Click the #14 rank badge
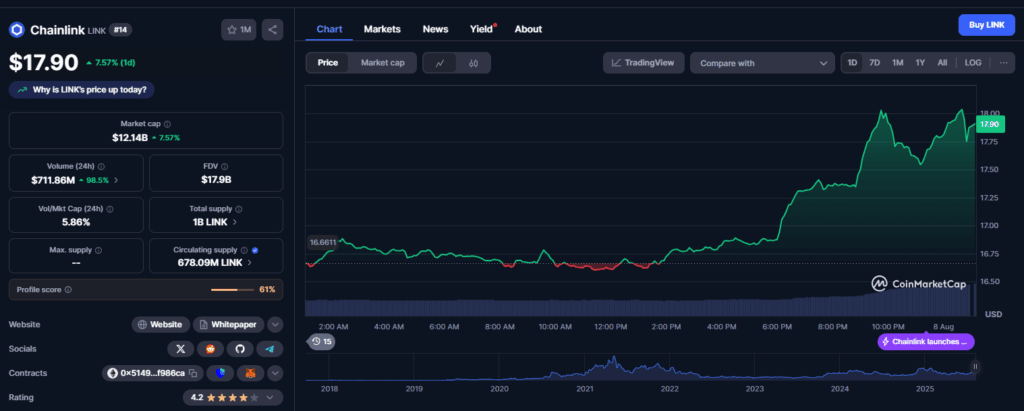 [x=120, y=29]
